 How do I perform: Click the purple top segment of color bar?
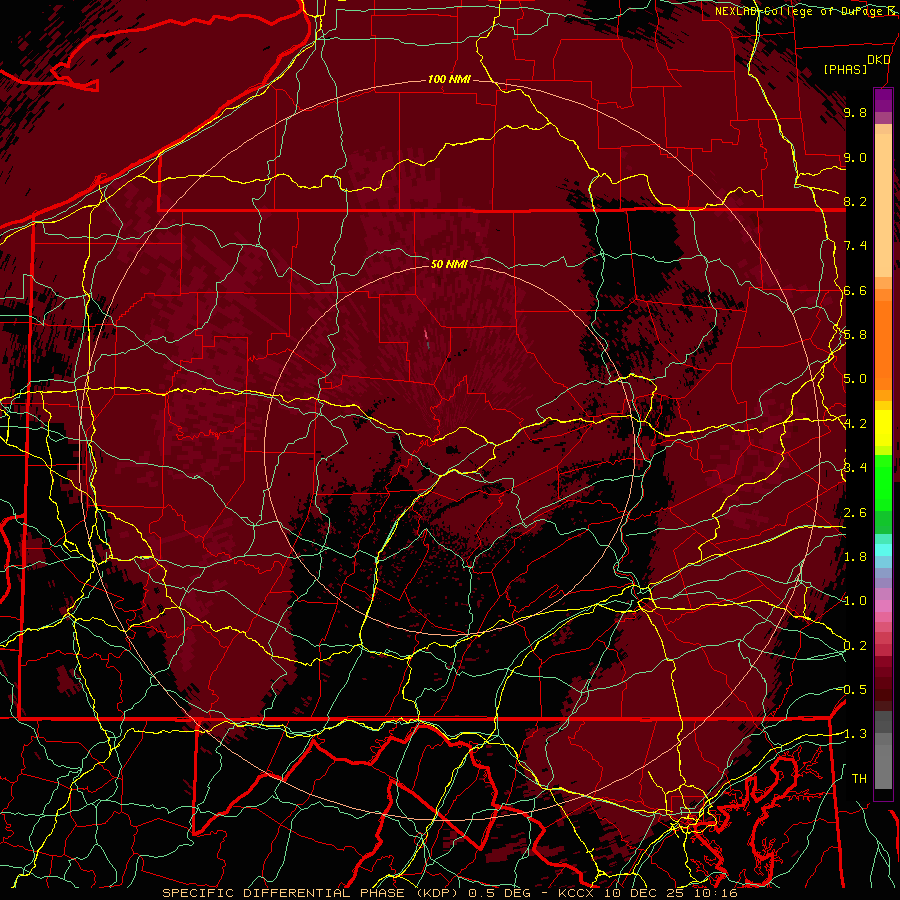[883, 100]
